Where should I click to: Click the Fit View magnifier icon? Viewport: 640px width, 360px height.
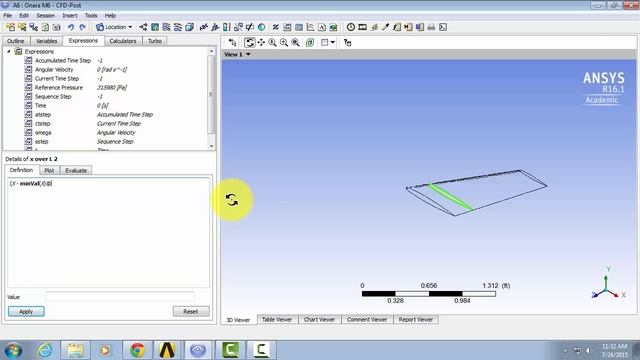pos(296,42)
